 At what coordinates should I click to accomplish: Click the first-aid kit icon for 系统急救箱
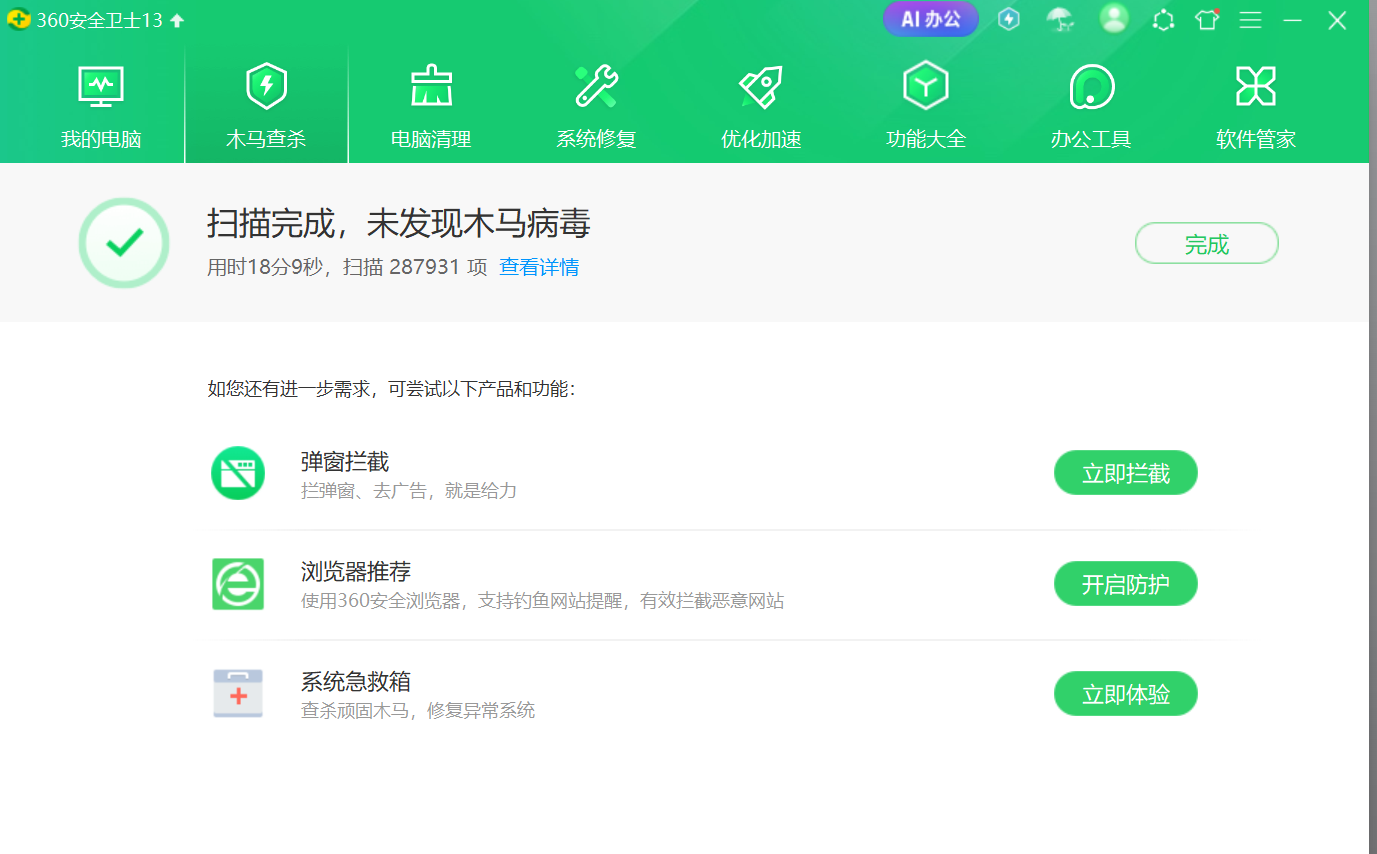tap(238, 694)
